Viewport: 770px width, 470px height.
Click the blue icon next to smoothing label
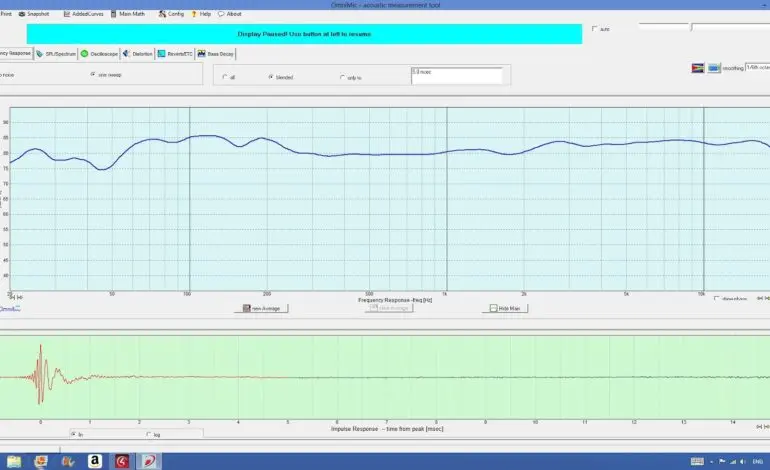click(x=714, y=68)
